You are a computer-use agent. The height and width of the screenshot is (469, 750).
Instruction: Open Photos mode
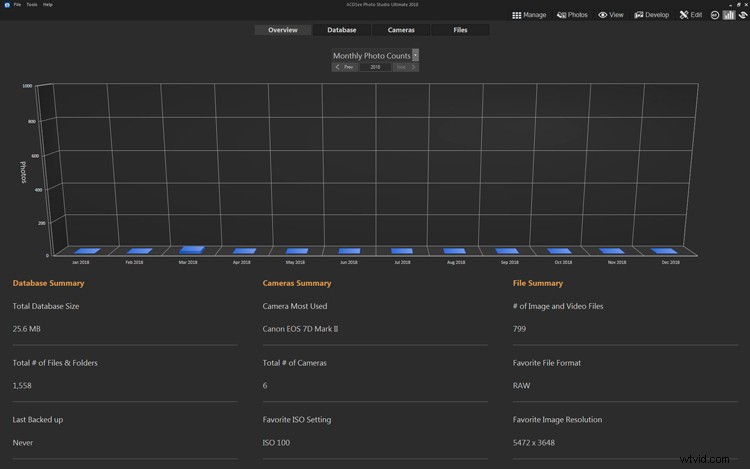(x=573, y=15)
